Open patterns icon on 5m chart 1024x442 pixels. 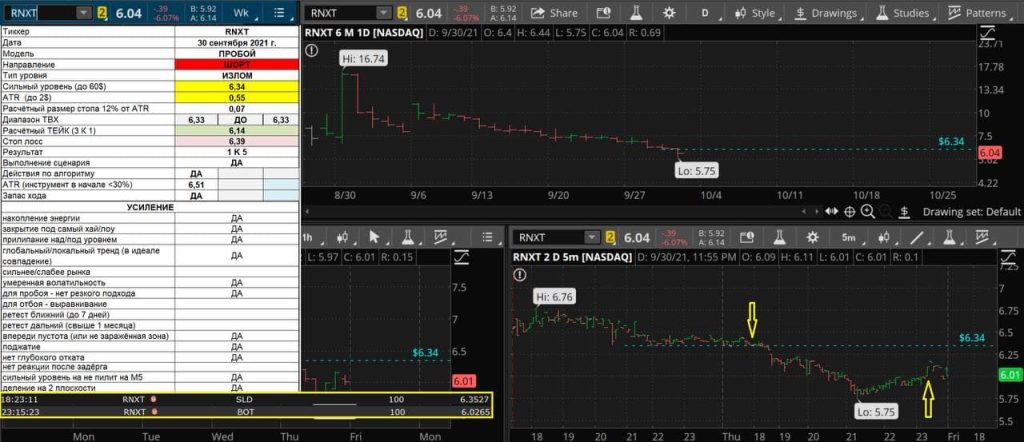984,237
